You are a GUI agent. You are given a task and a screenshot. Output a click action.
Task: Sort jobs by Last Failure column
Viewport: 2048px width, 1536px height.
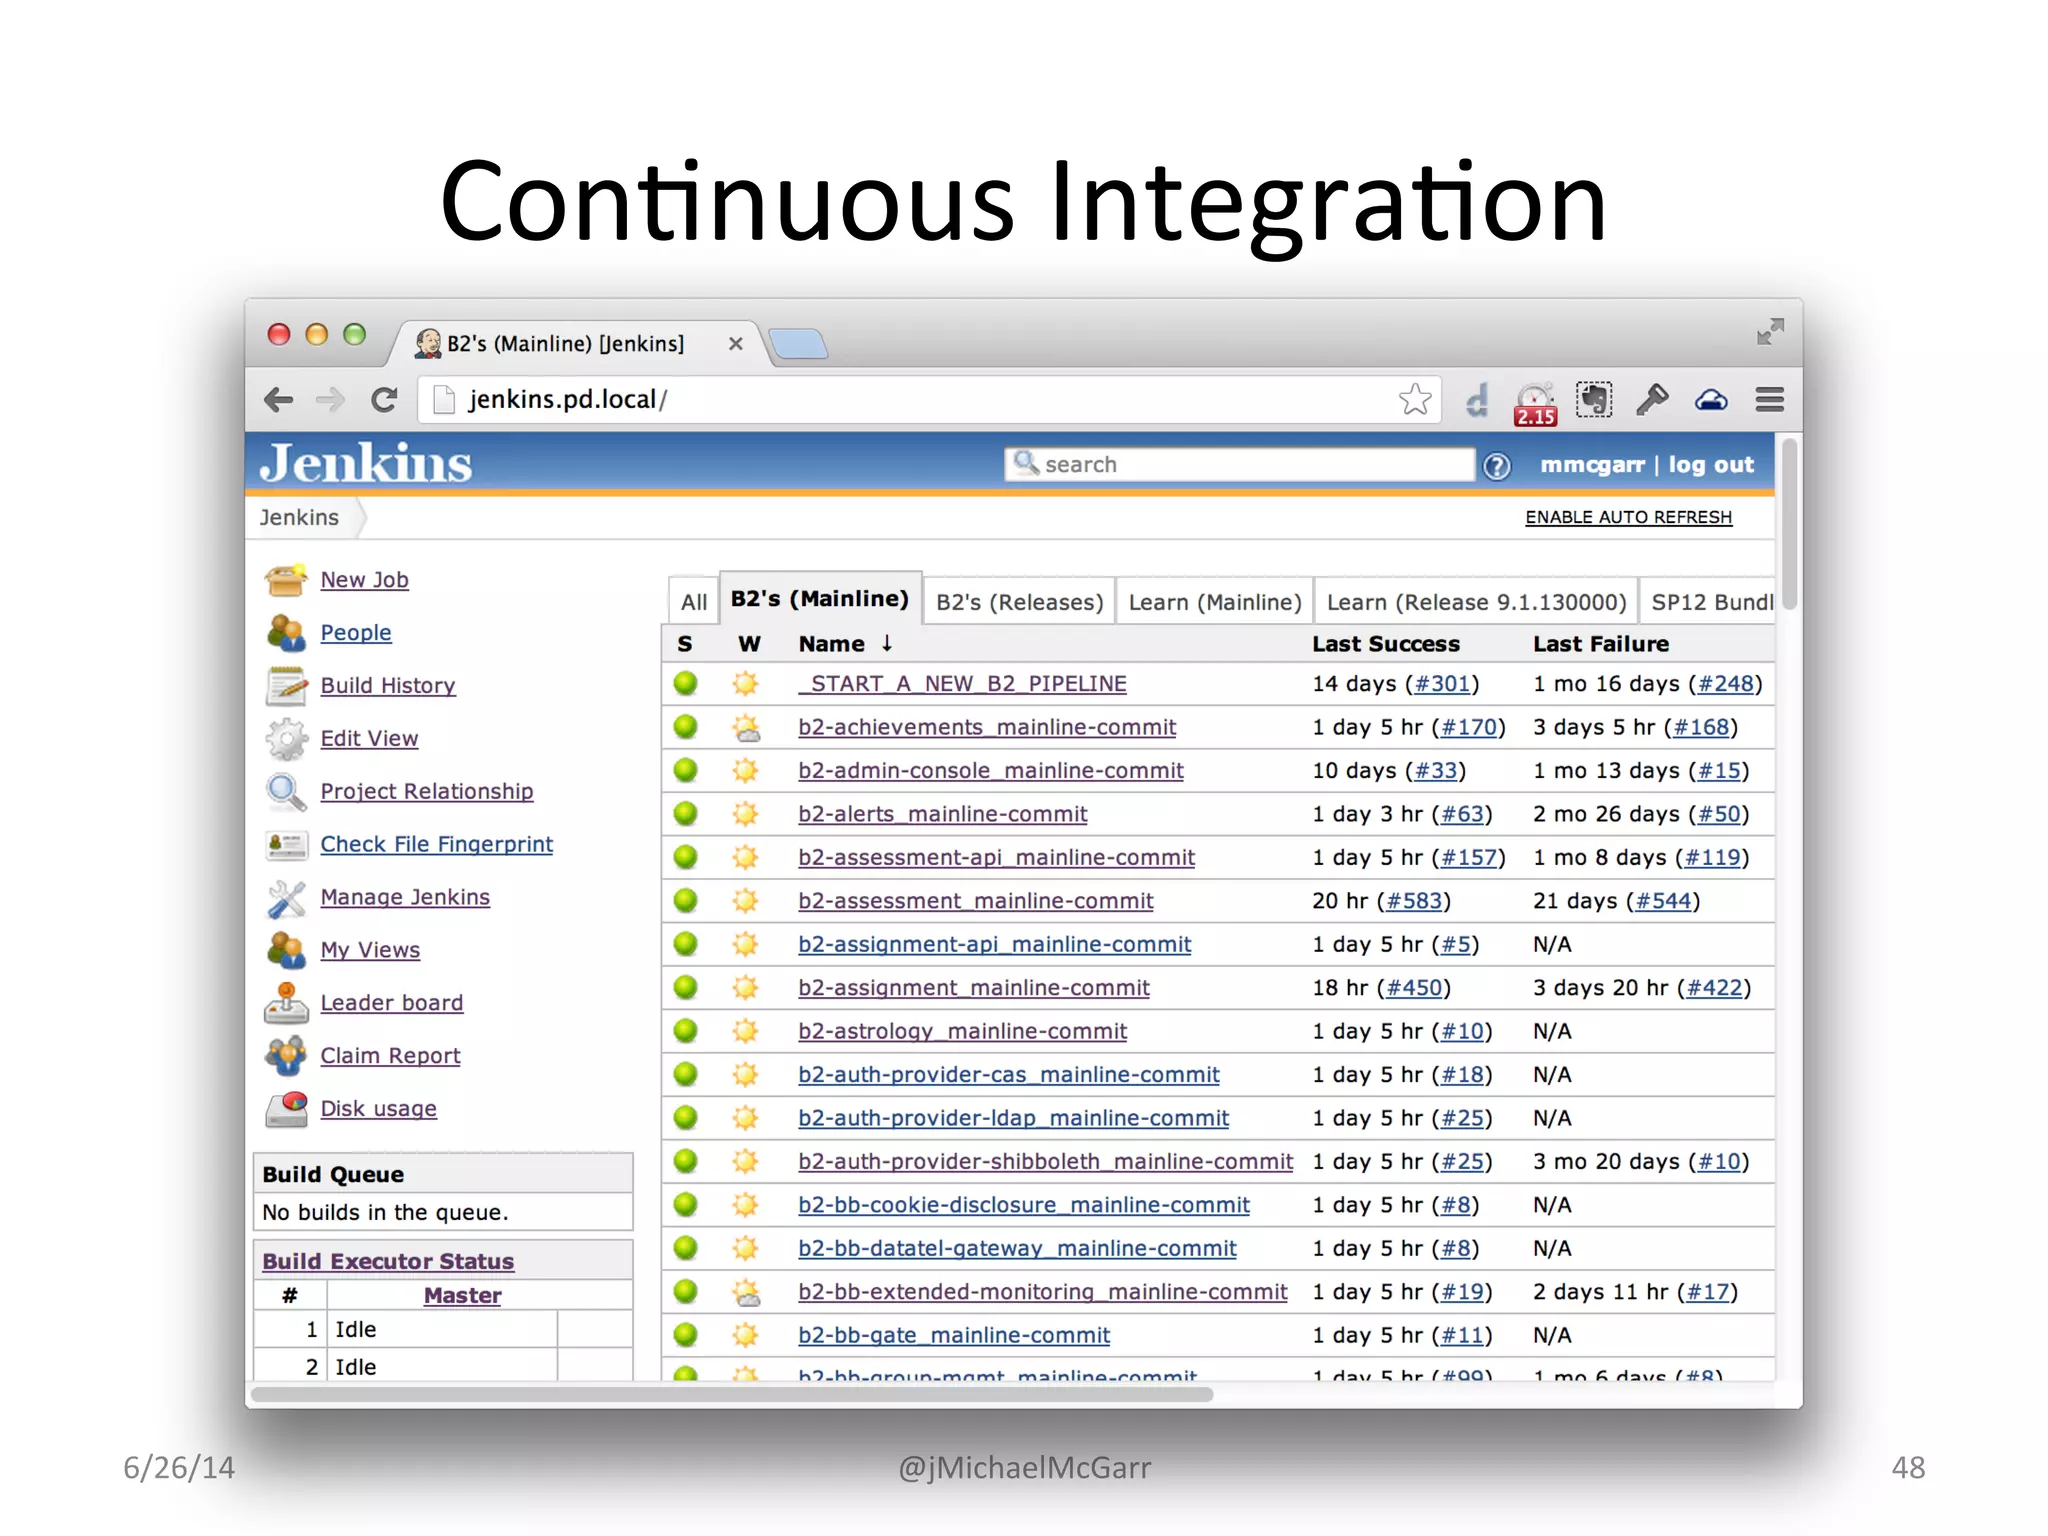coord(1601,644)
